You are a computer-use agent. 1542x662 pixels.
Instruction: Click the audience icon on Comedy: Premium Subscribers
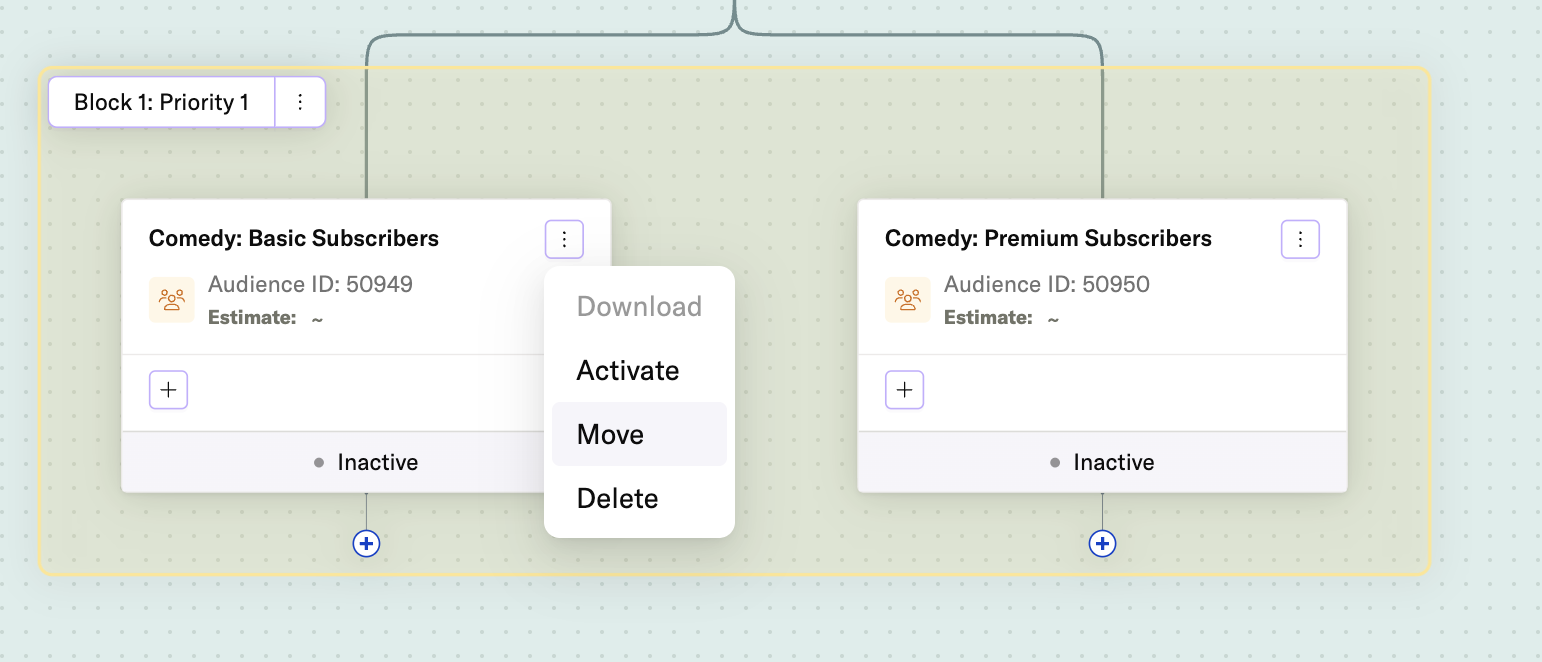[x=907, y=299]
